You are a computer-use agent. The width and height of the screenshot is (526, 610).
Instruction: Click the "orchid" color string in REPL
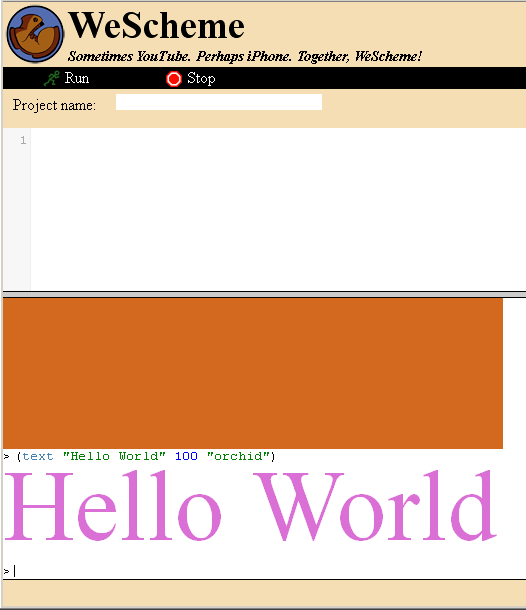pyautogui.click(x=238, y=456)
